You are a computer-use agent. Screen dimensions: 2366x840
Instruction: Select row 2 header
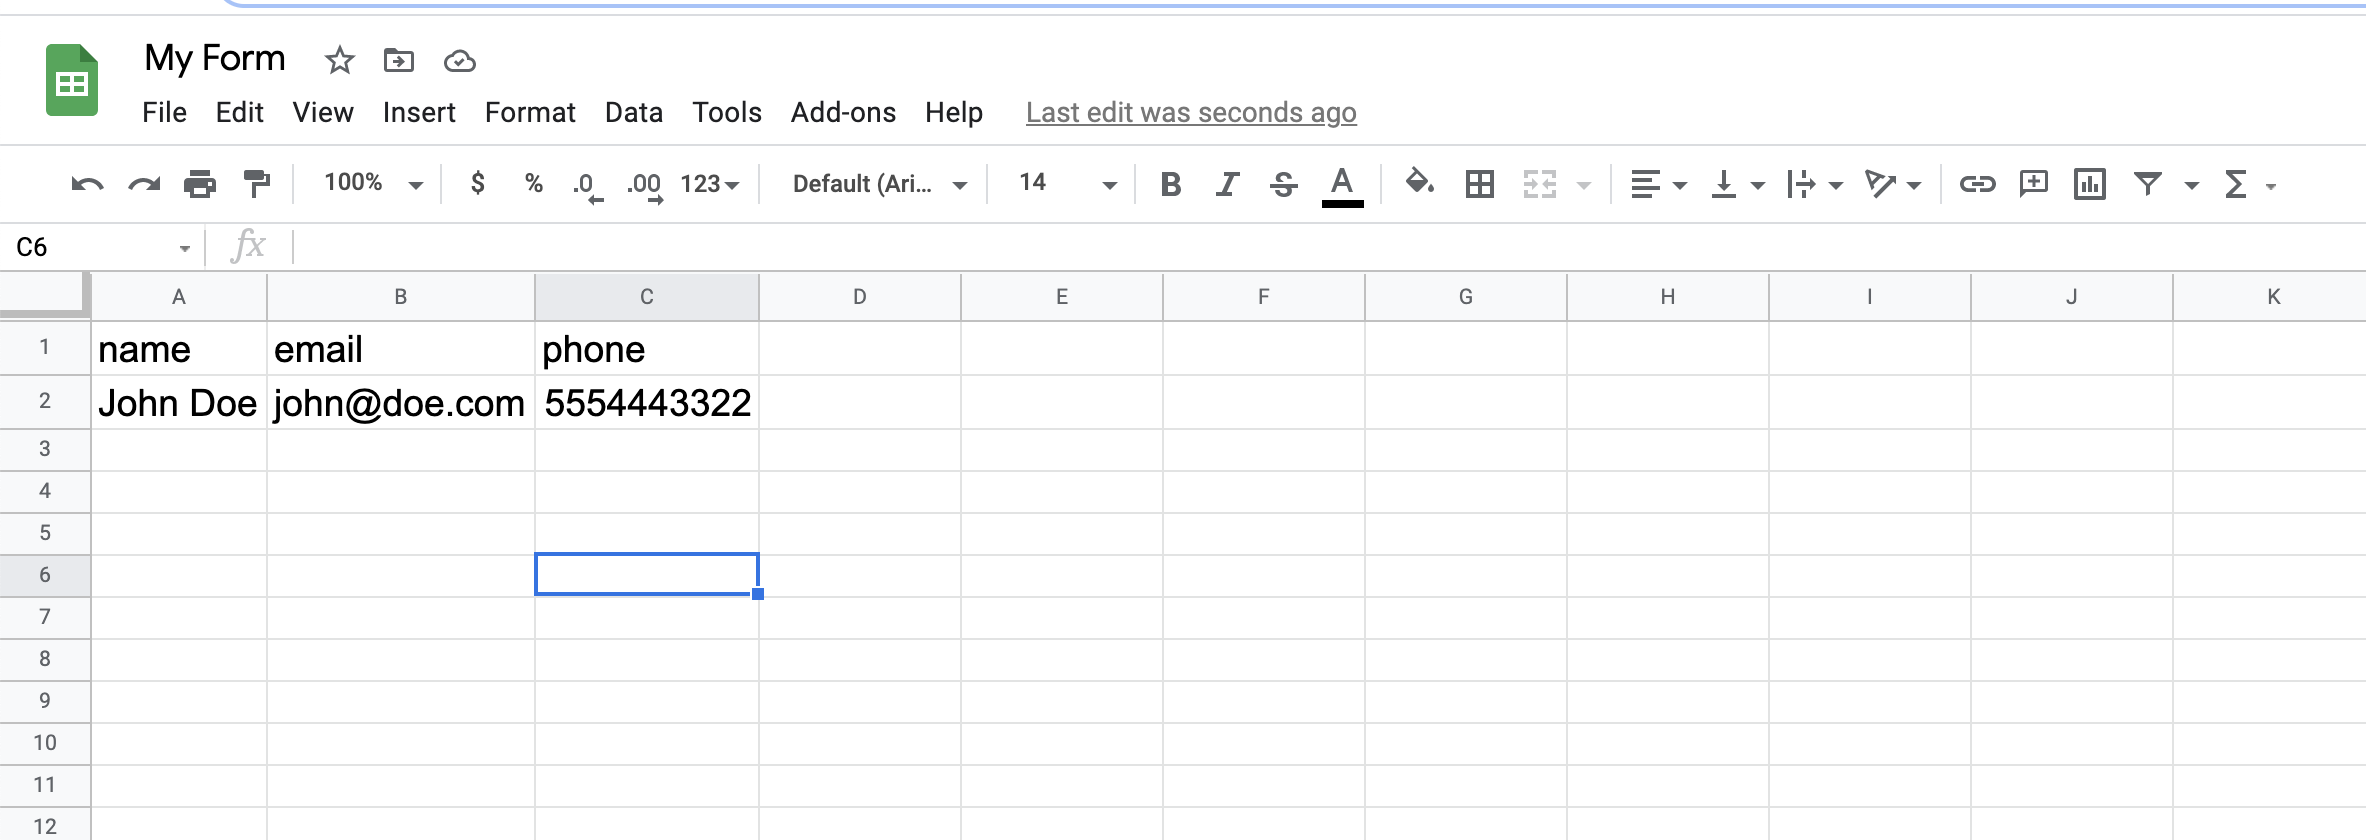[x=45, y=401]
